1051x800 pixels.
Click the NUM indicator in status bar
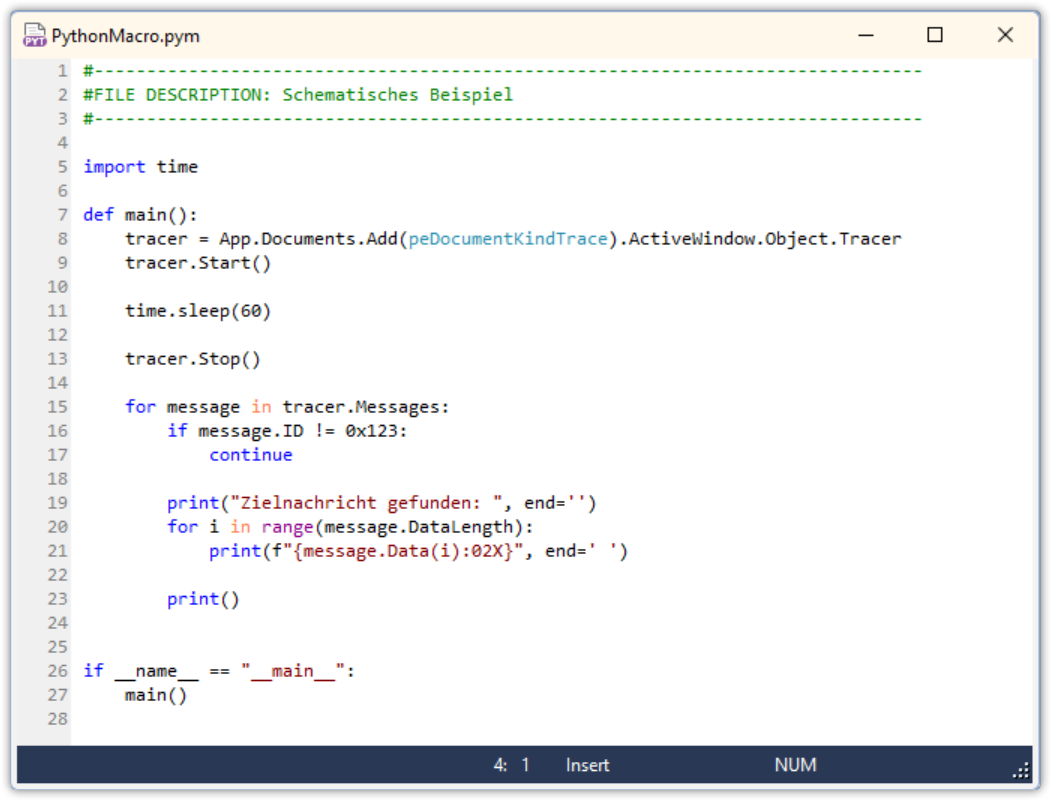coord(795,765)
